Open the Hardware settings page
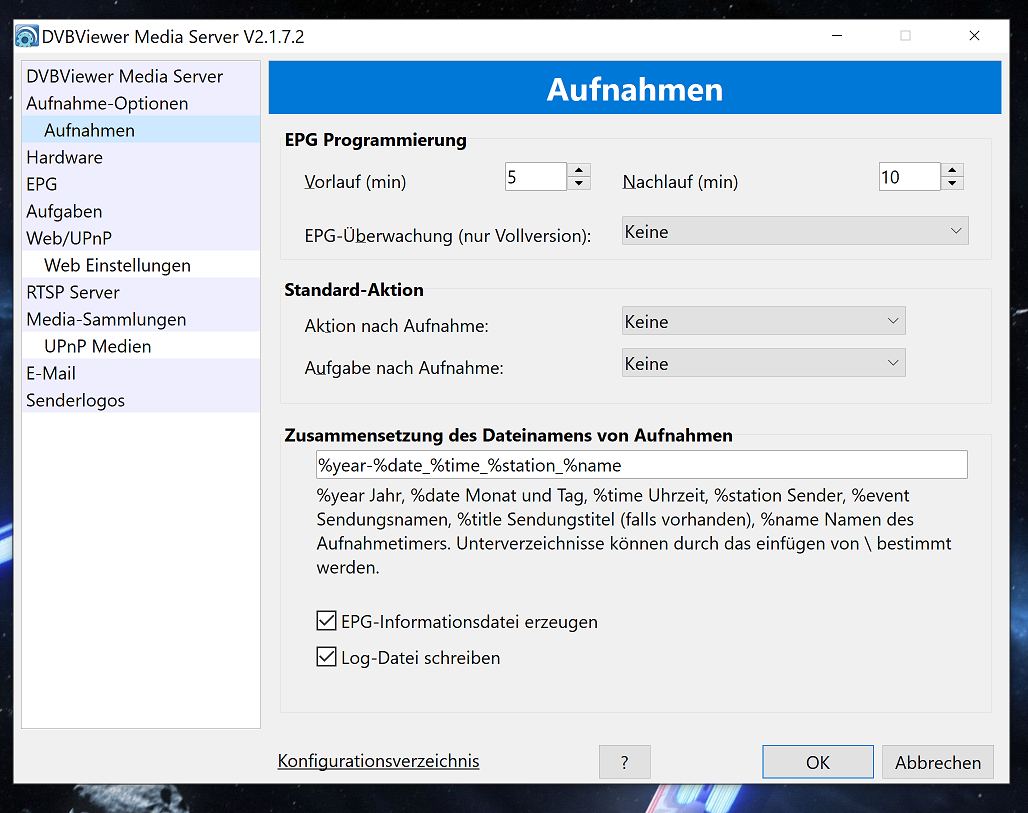1028x813 pixels. point(141,157)
